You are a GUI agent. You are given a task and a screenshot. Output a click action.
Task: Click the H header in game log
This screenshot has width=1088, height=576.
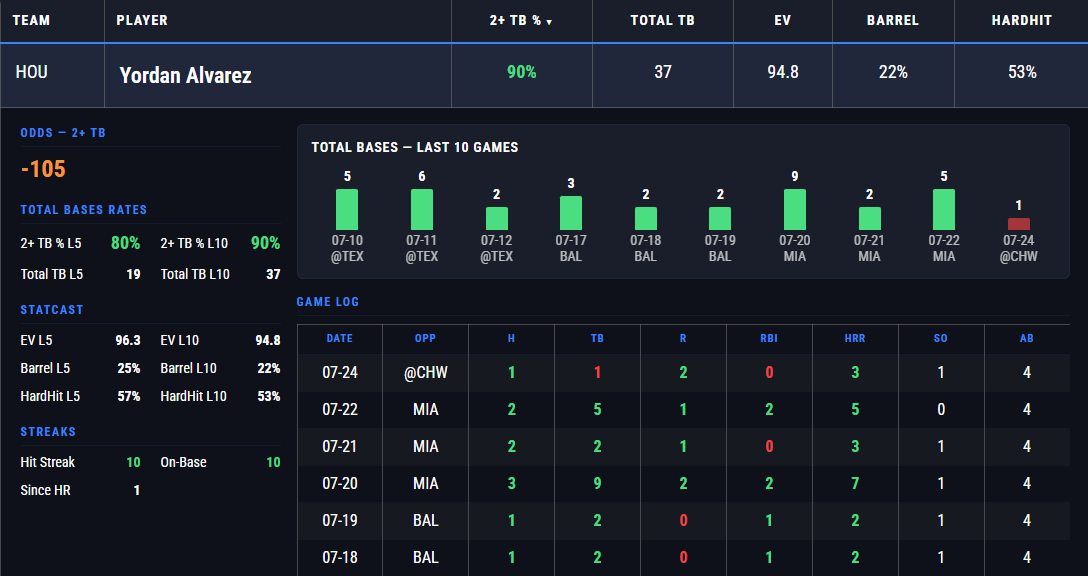(511, 339)
